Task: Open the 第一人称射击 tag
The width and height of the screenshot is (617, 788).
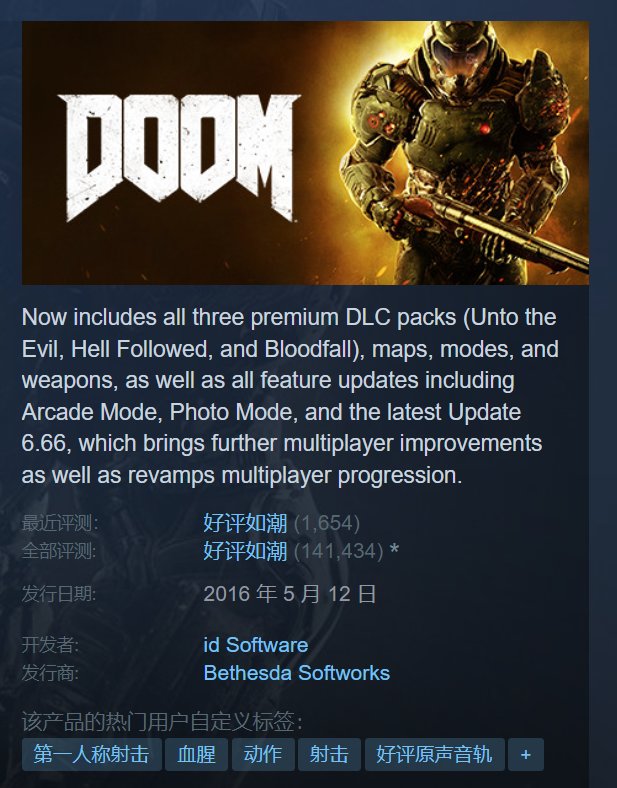Action: 91,754
